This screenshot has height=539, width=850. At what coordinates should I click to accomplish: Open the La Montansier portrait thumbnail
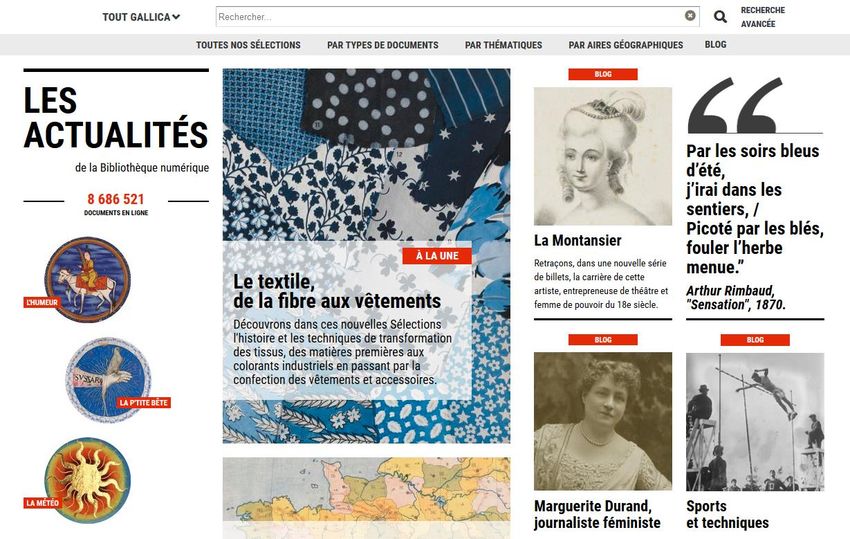[603, 156]
